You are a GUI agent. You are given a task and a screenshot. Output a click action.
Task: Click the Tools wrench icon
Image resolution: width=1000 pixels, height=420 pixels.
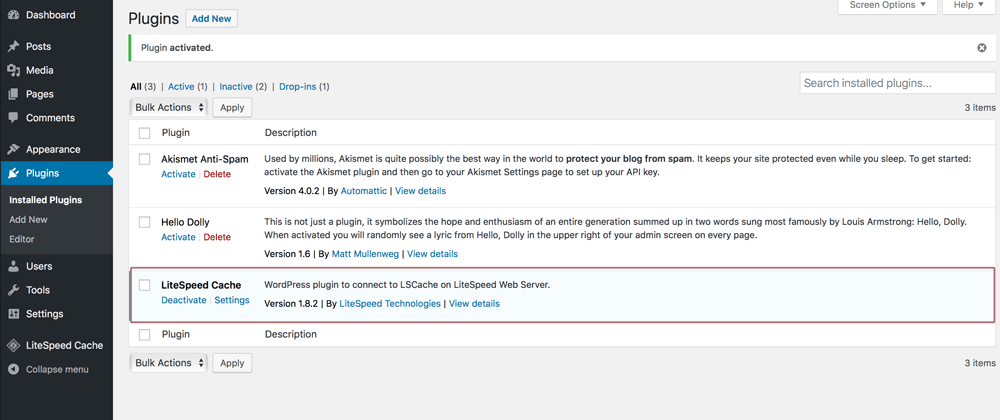13,290
